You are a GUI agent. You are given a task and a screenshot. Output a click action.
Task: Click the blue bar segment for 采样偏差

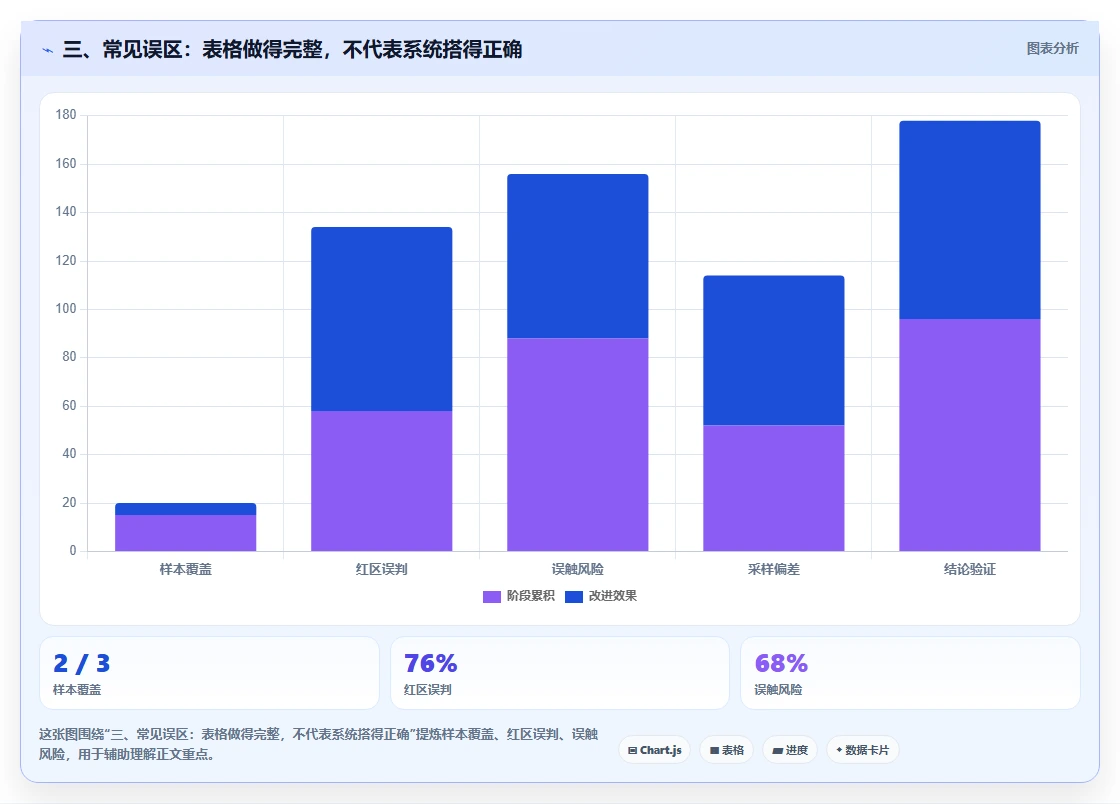click(774, 350)
